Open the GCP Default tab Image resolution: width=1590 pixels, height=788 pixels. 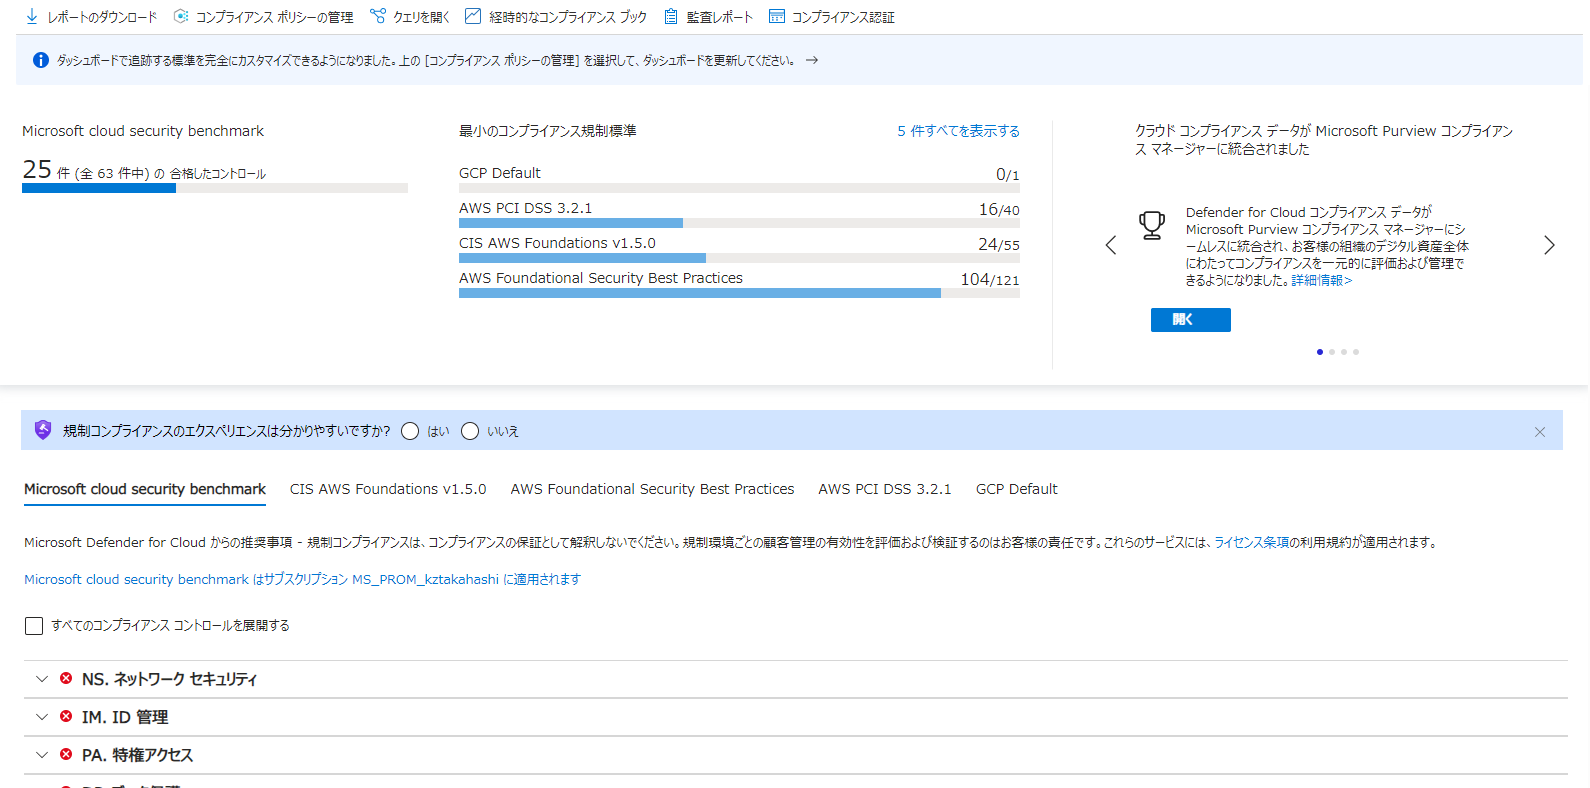[1017, 489]
